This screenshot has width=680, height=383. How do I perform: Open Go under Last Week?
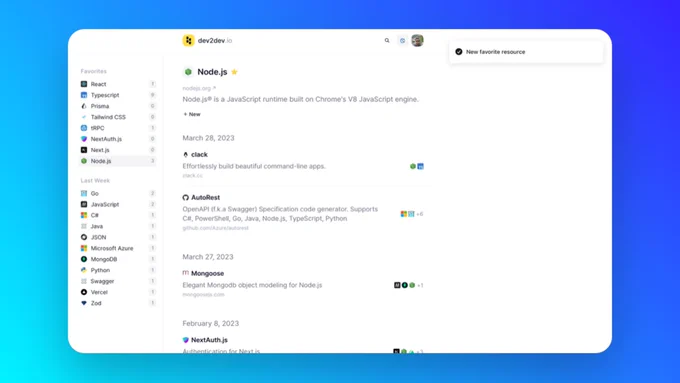118,193
